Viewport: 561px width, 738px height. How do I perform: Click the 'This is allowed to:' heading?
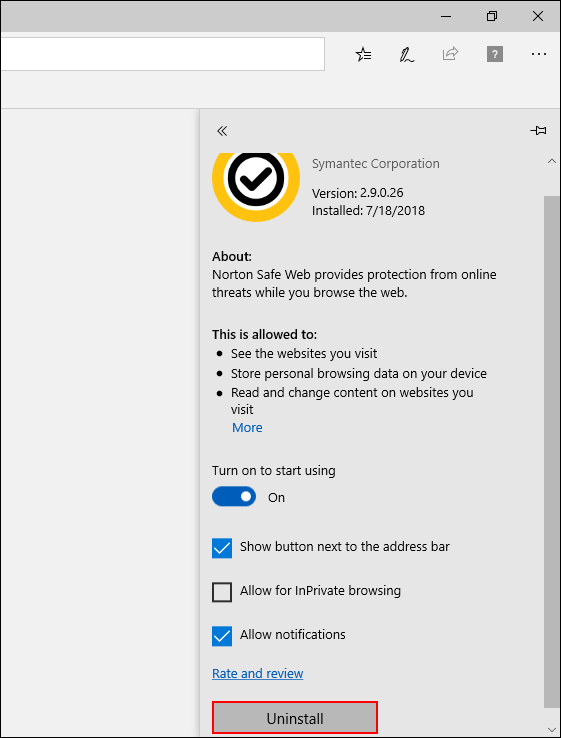pyautogui.click(x=264, y=335)
